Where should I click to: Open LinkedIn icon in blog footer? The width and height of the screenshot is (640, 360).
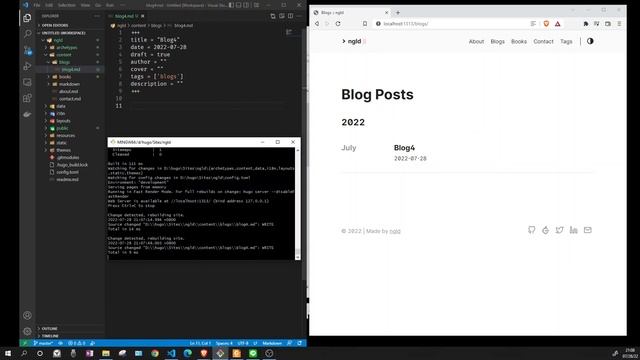573,230
